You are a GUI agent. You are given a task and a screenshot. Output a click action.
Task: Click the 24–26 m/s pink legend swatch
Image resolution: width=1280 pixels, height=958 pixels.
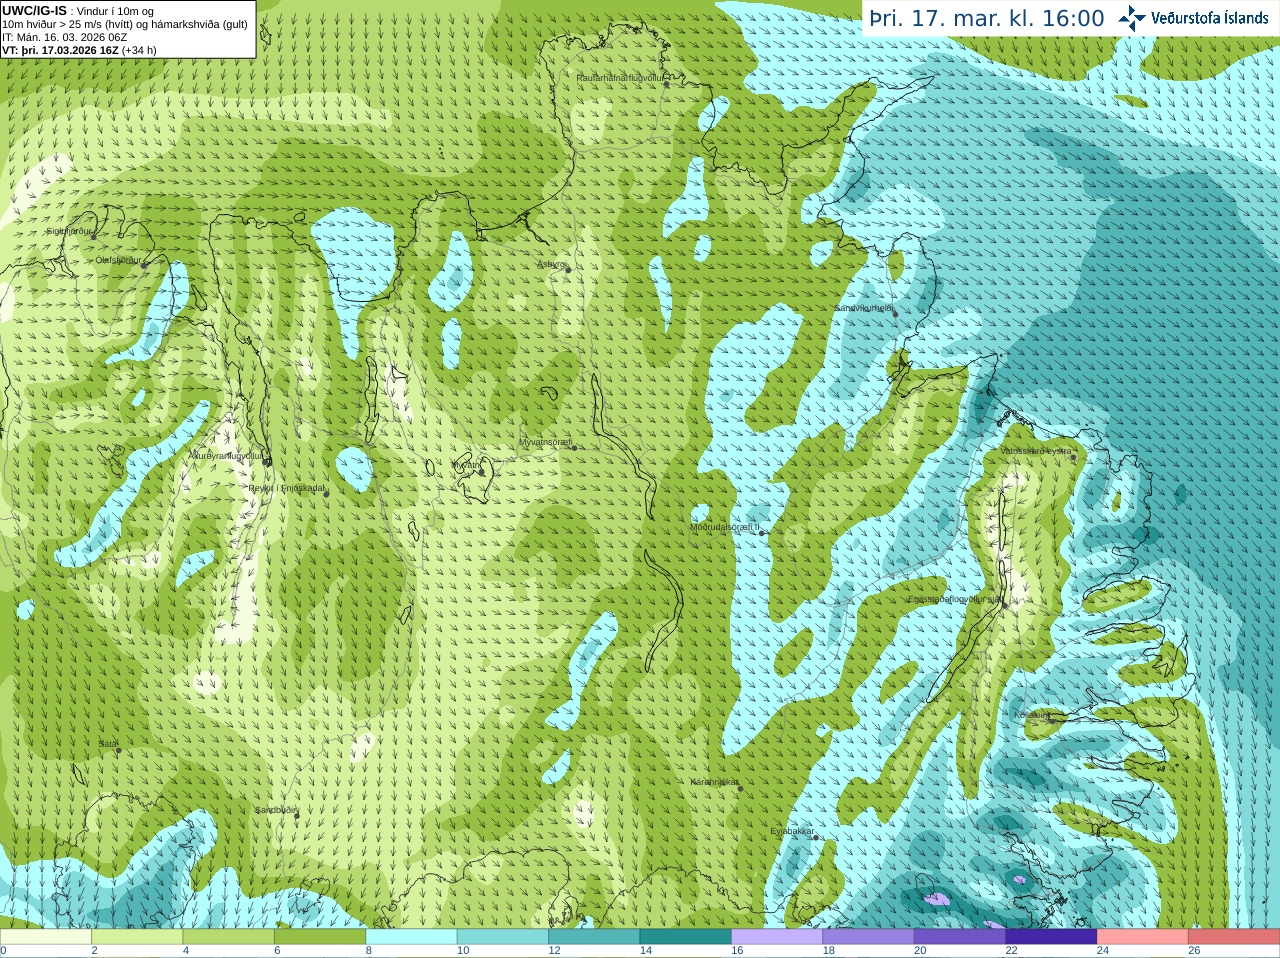1143,937
